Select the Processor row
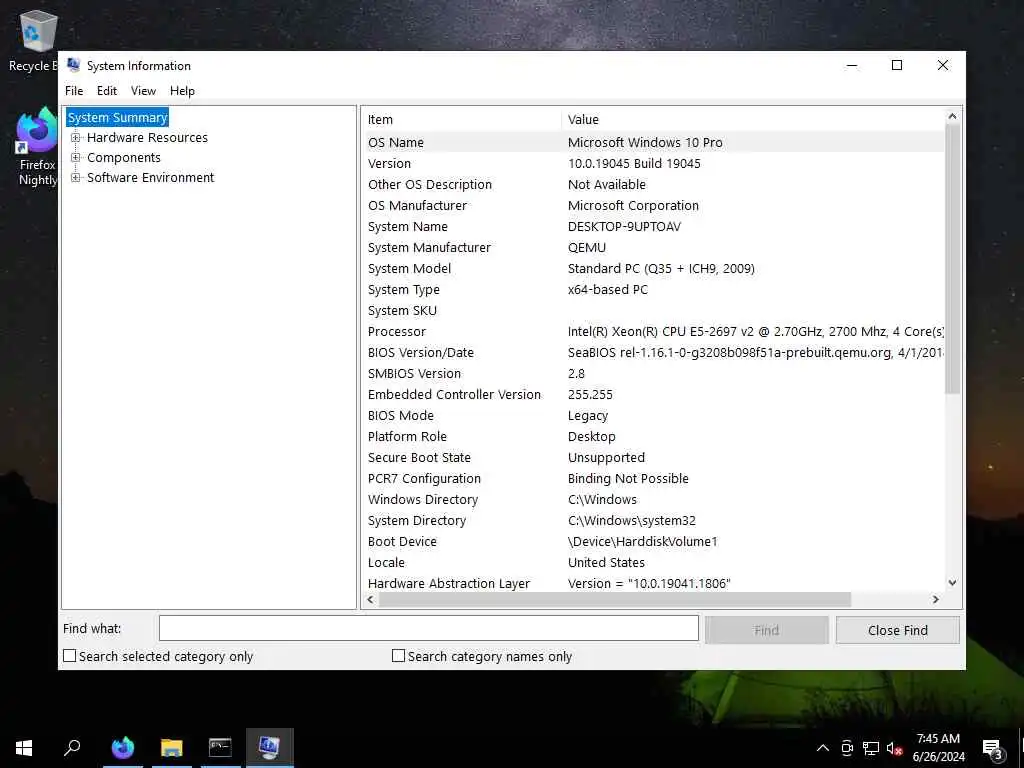Image resolution: width=1024 pixels, height=768 pixels. pos(653,332)
